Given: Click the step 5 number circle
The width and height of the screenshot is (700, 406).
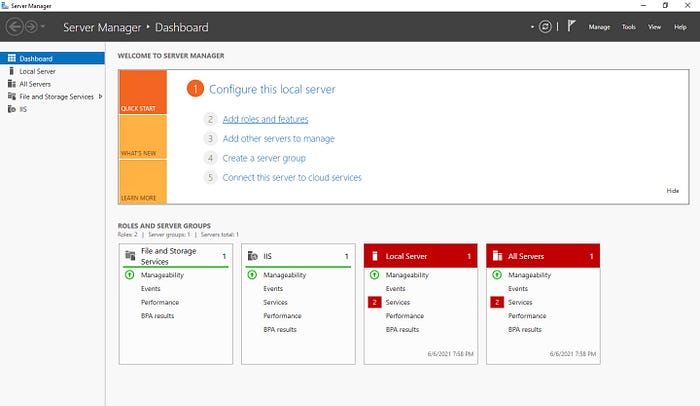Looking at the screenshot, I should [210, 178].
